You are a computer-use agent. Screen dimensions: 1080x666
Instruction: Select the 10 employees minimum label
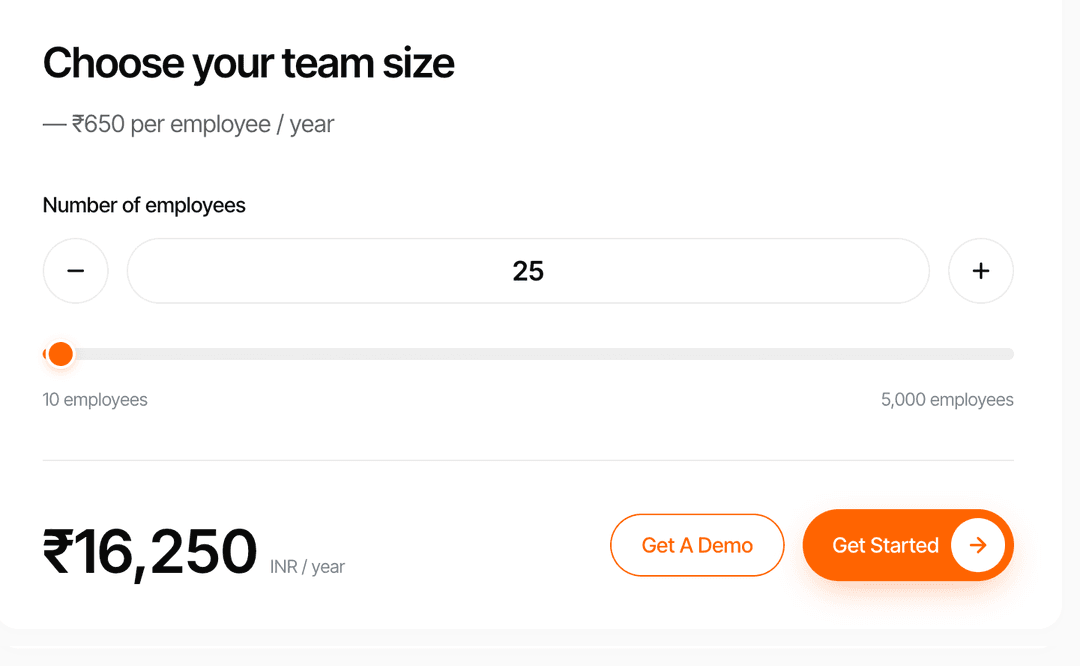click(x=95, y=399)
